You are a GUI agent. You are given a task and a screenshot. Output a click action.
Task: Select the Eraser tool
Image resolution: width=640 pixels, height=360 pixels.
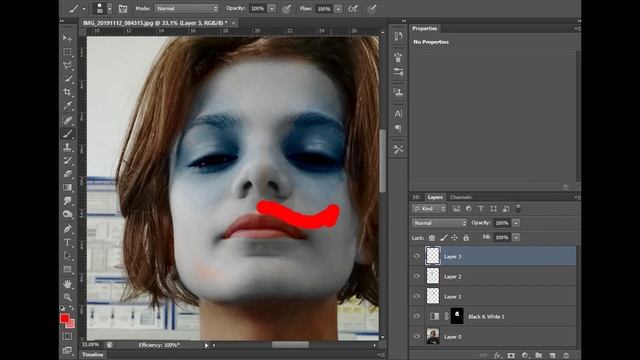67,174
